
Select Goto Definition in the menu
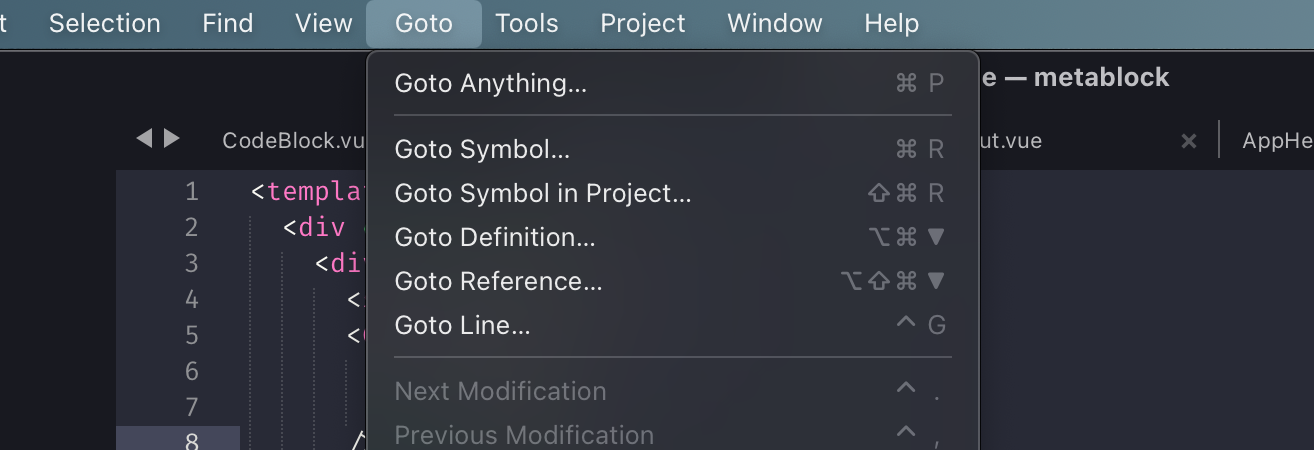pos(495,237)
